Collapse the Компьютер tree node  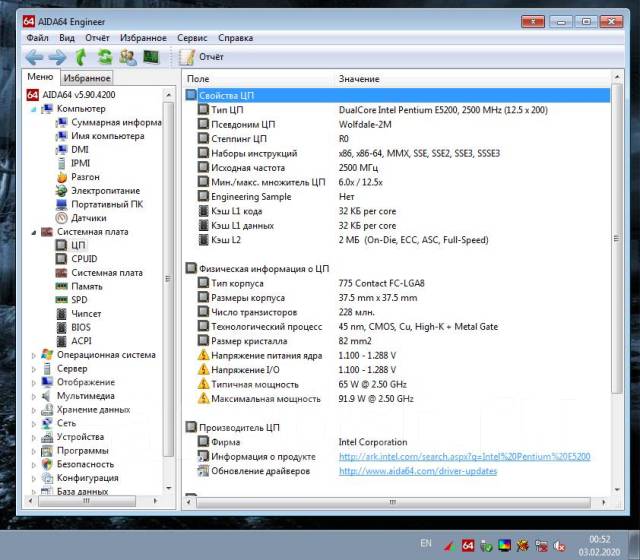pyautogui.click(x=34, y=109)
